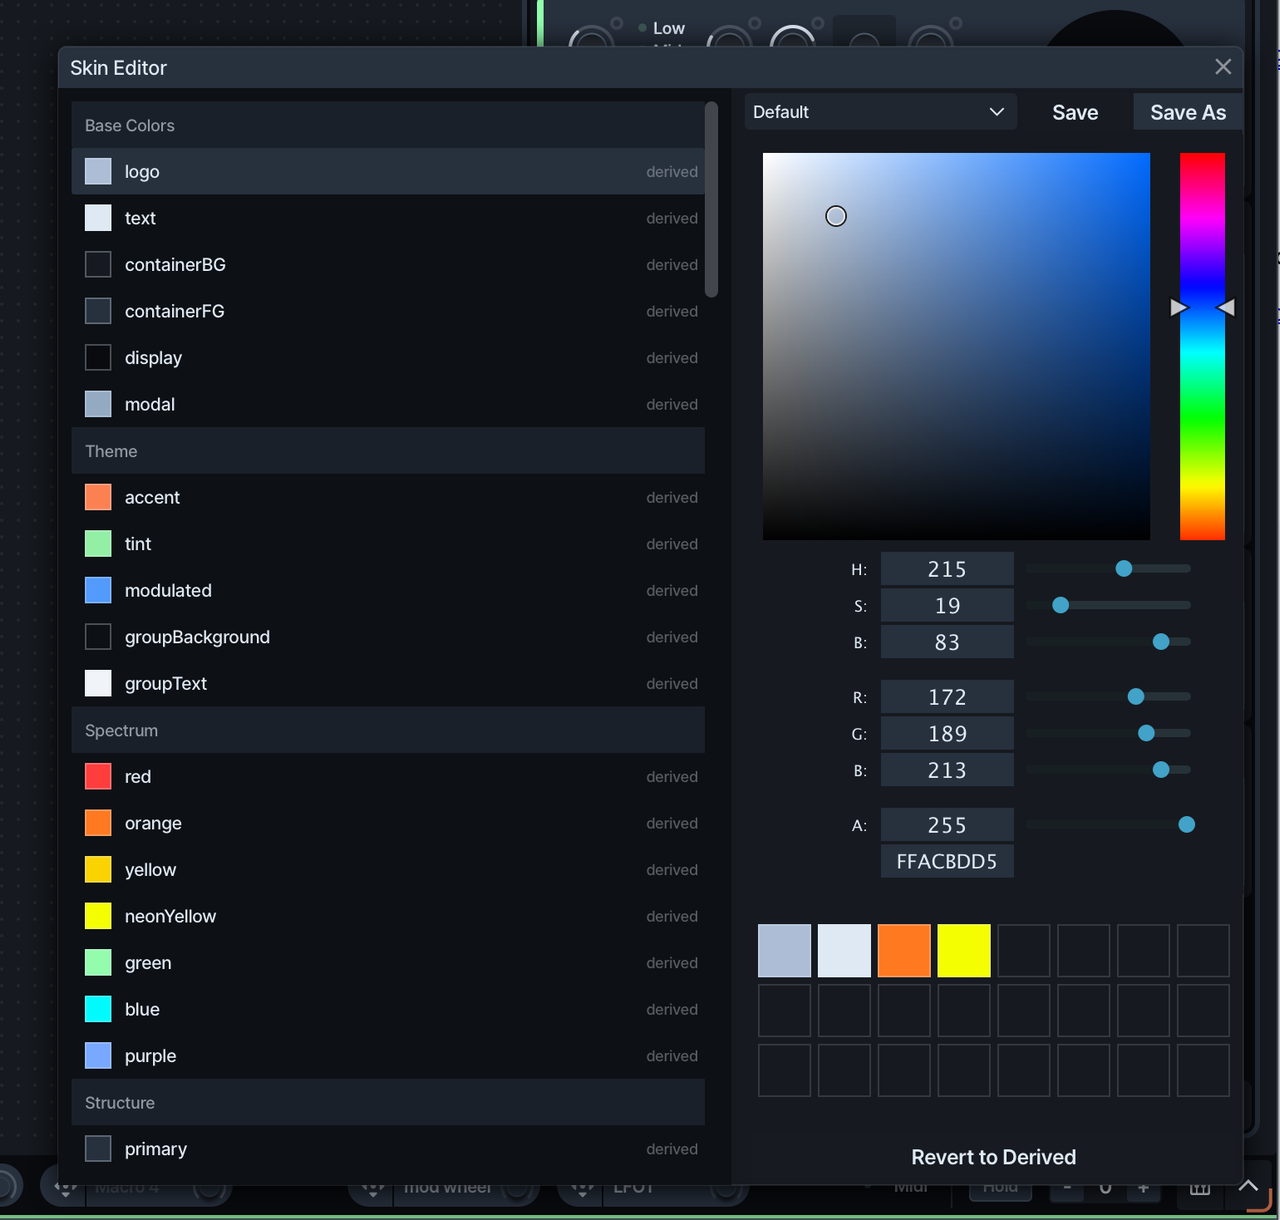Select the orange spectrum swatch
This screenshot has height=1220, width=1280.
(98, 823)
